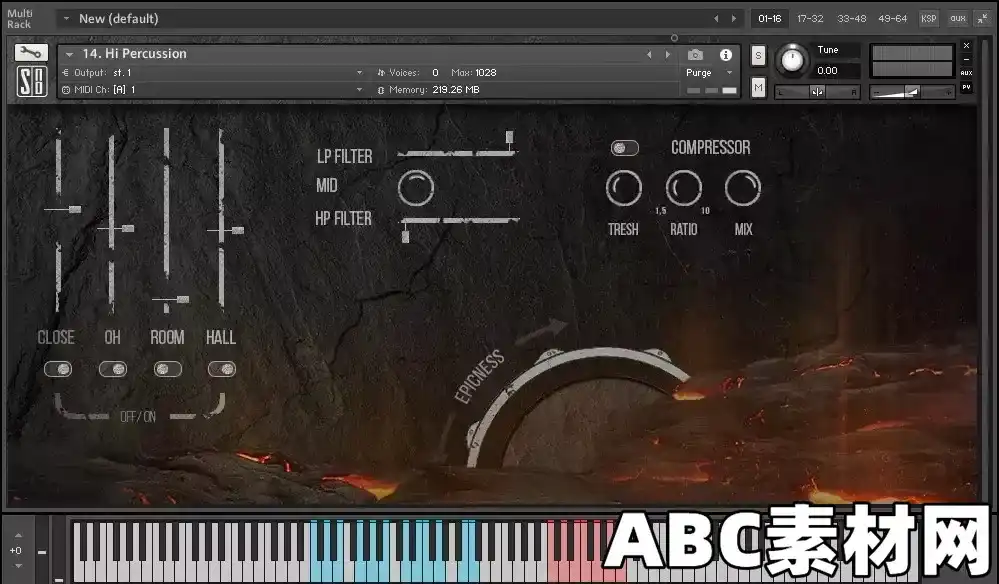The width and height of the screenshot is (999, 584).
Task: Enable the HALL mic toggle
Action: 222,369
